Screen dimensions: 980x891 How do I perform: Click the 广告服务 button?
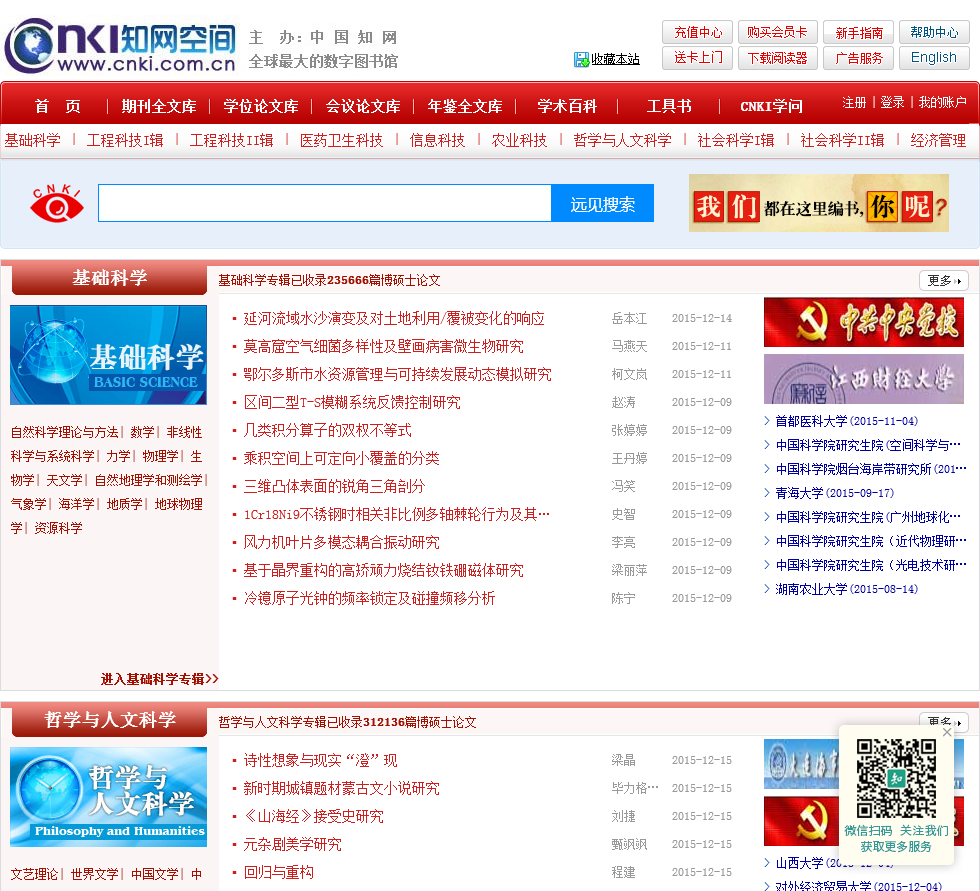(859, 58)
